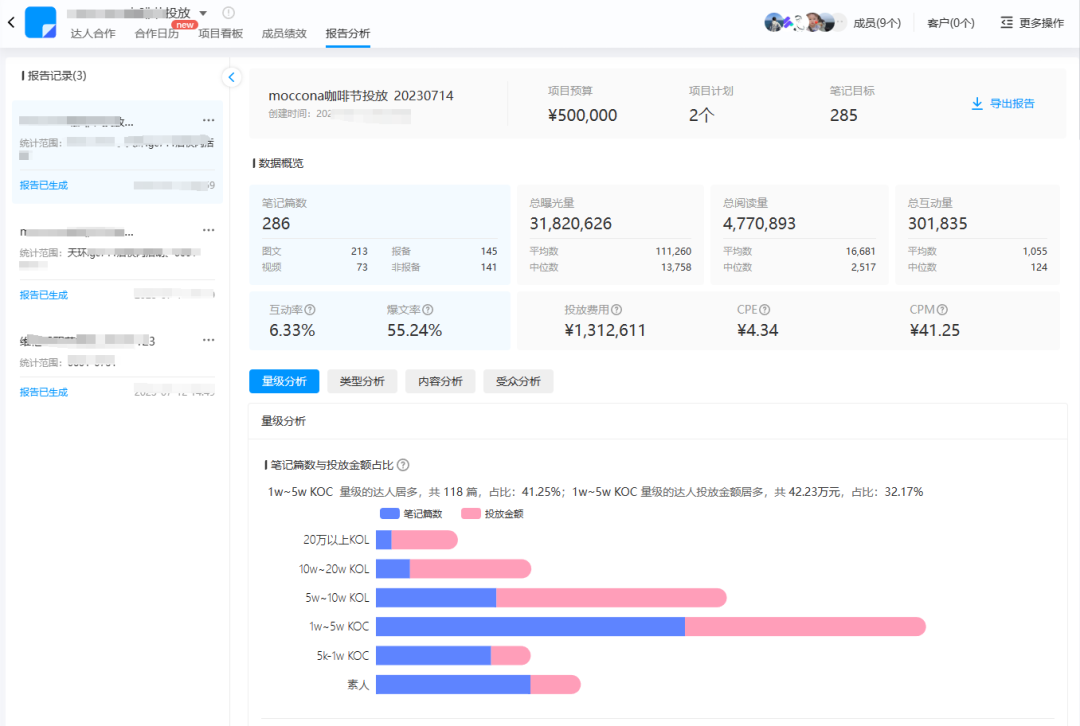Select the 类型分析 analysis tab
This screenshot has height=726, width=1080.
(362, 382)
